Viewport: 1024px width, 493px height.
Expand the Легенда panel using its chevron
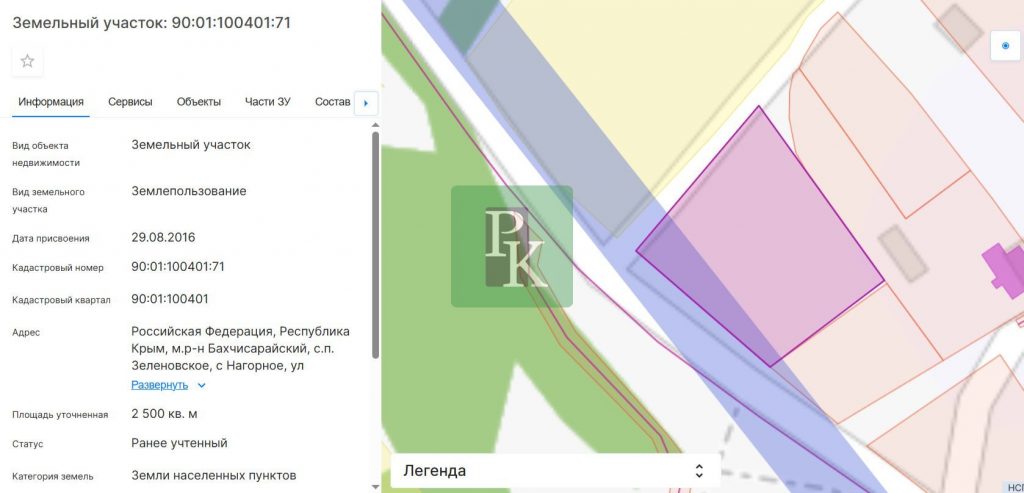click(699, 471)
